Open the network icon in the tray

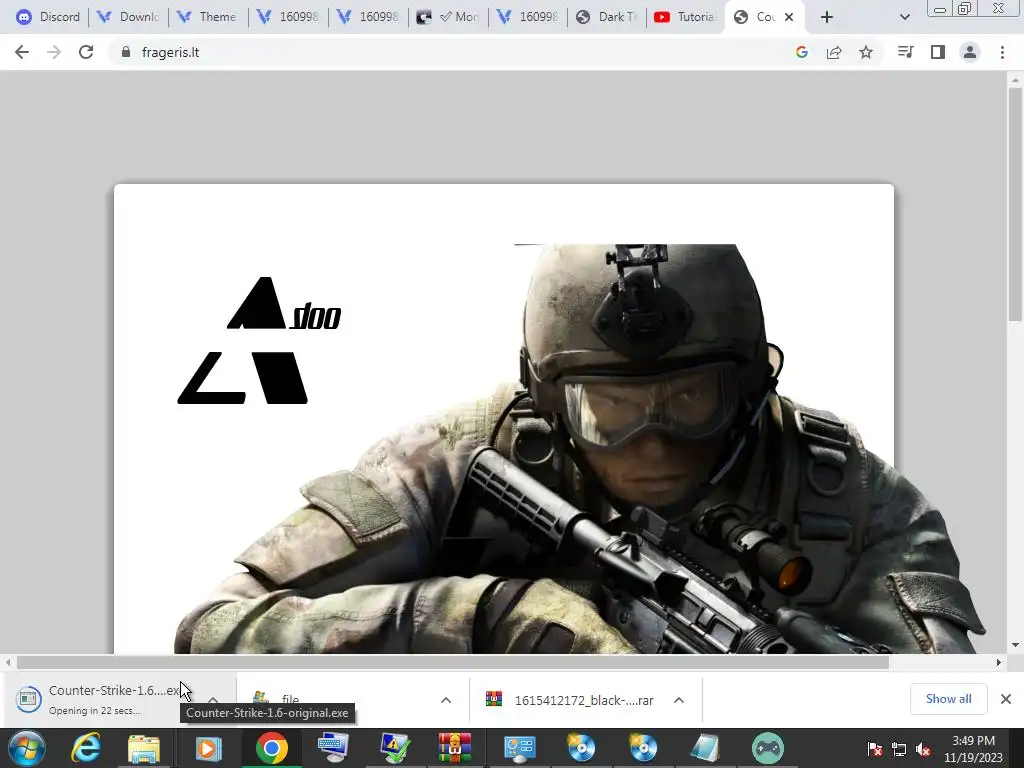click(899, 749)
